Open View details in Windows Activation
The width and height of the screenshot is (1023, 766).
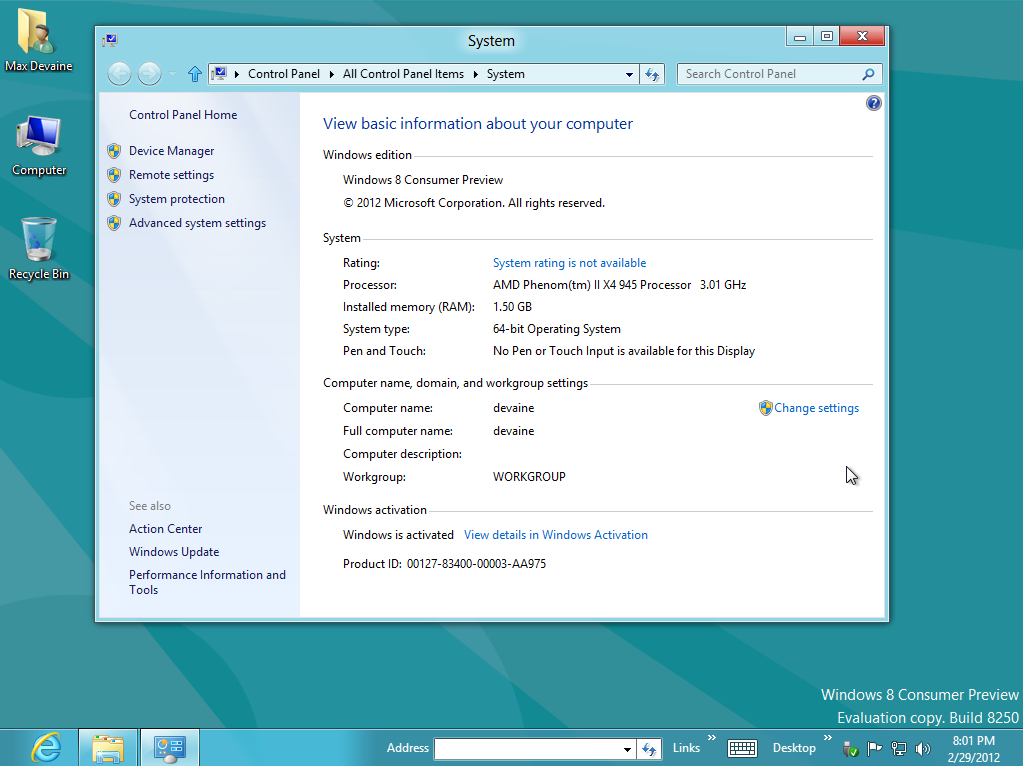tap(556, 535)
